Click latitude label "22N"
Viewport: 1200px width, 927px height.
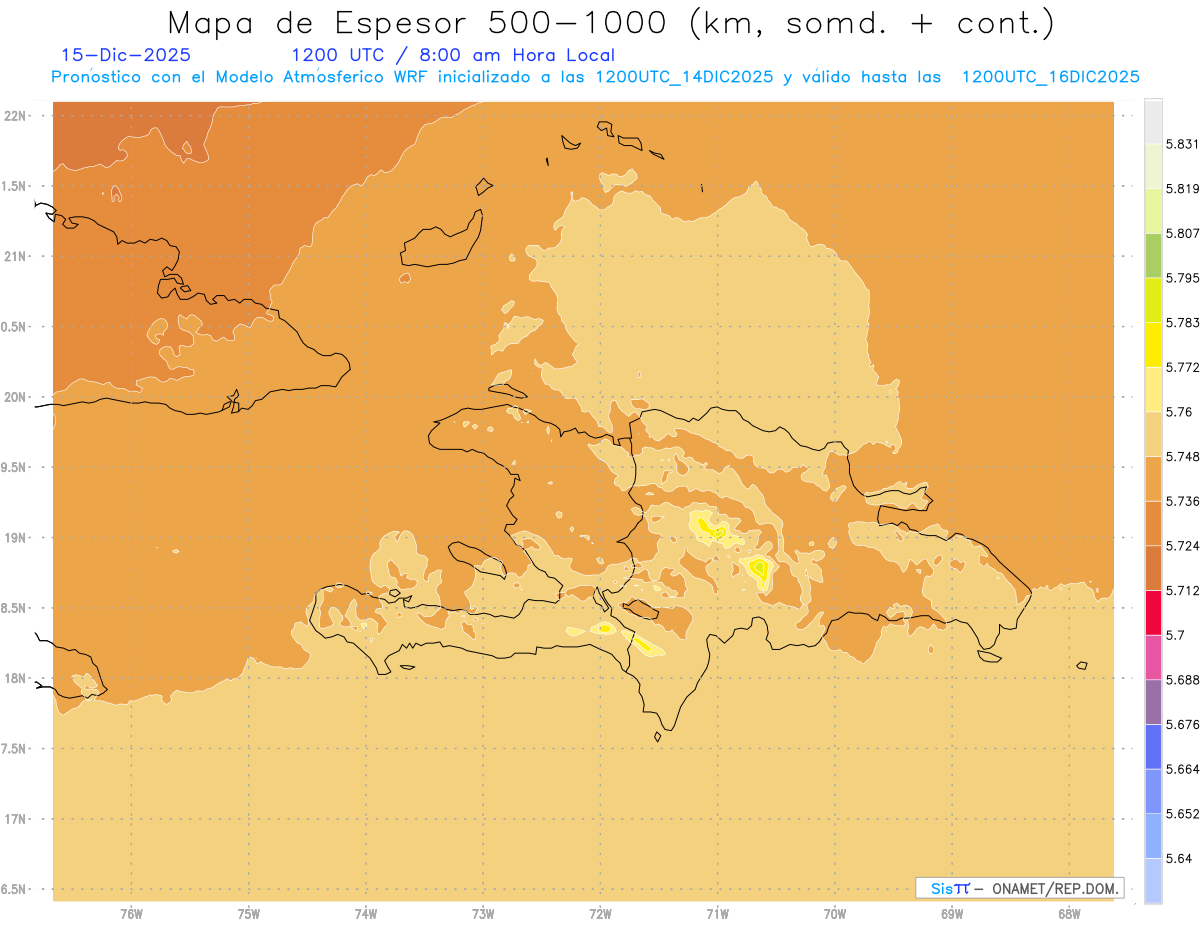pyautogui.click(x=15, y=115)
